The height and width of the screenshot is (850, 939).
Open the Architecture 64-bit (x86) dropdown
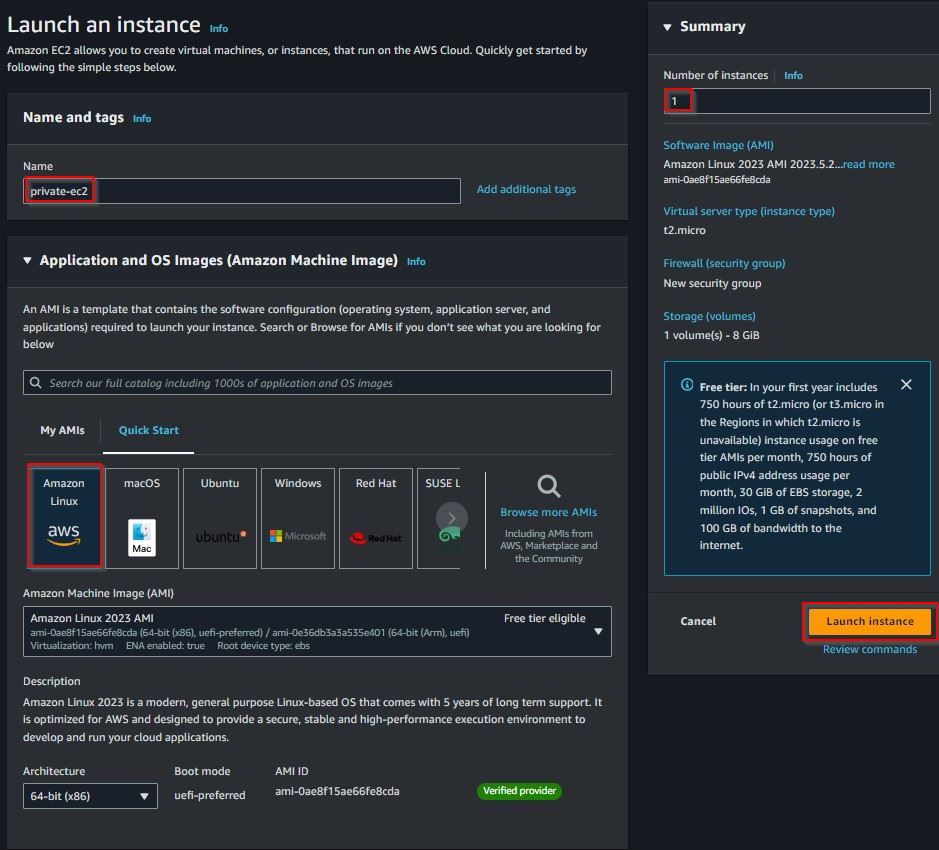90,796
